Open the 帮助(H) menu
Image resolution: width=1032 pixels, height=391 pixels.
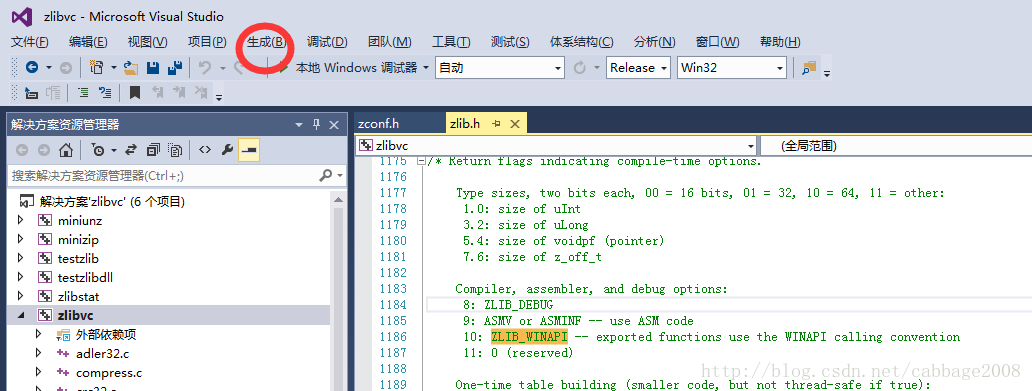click(780, 42)
